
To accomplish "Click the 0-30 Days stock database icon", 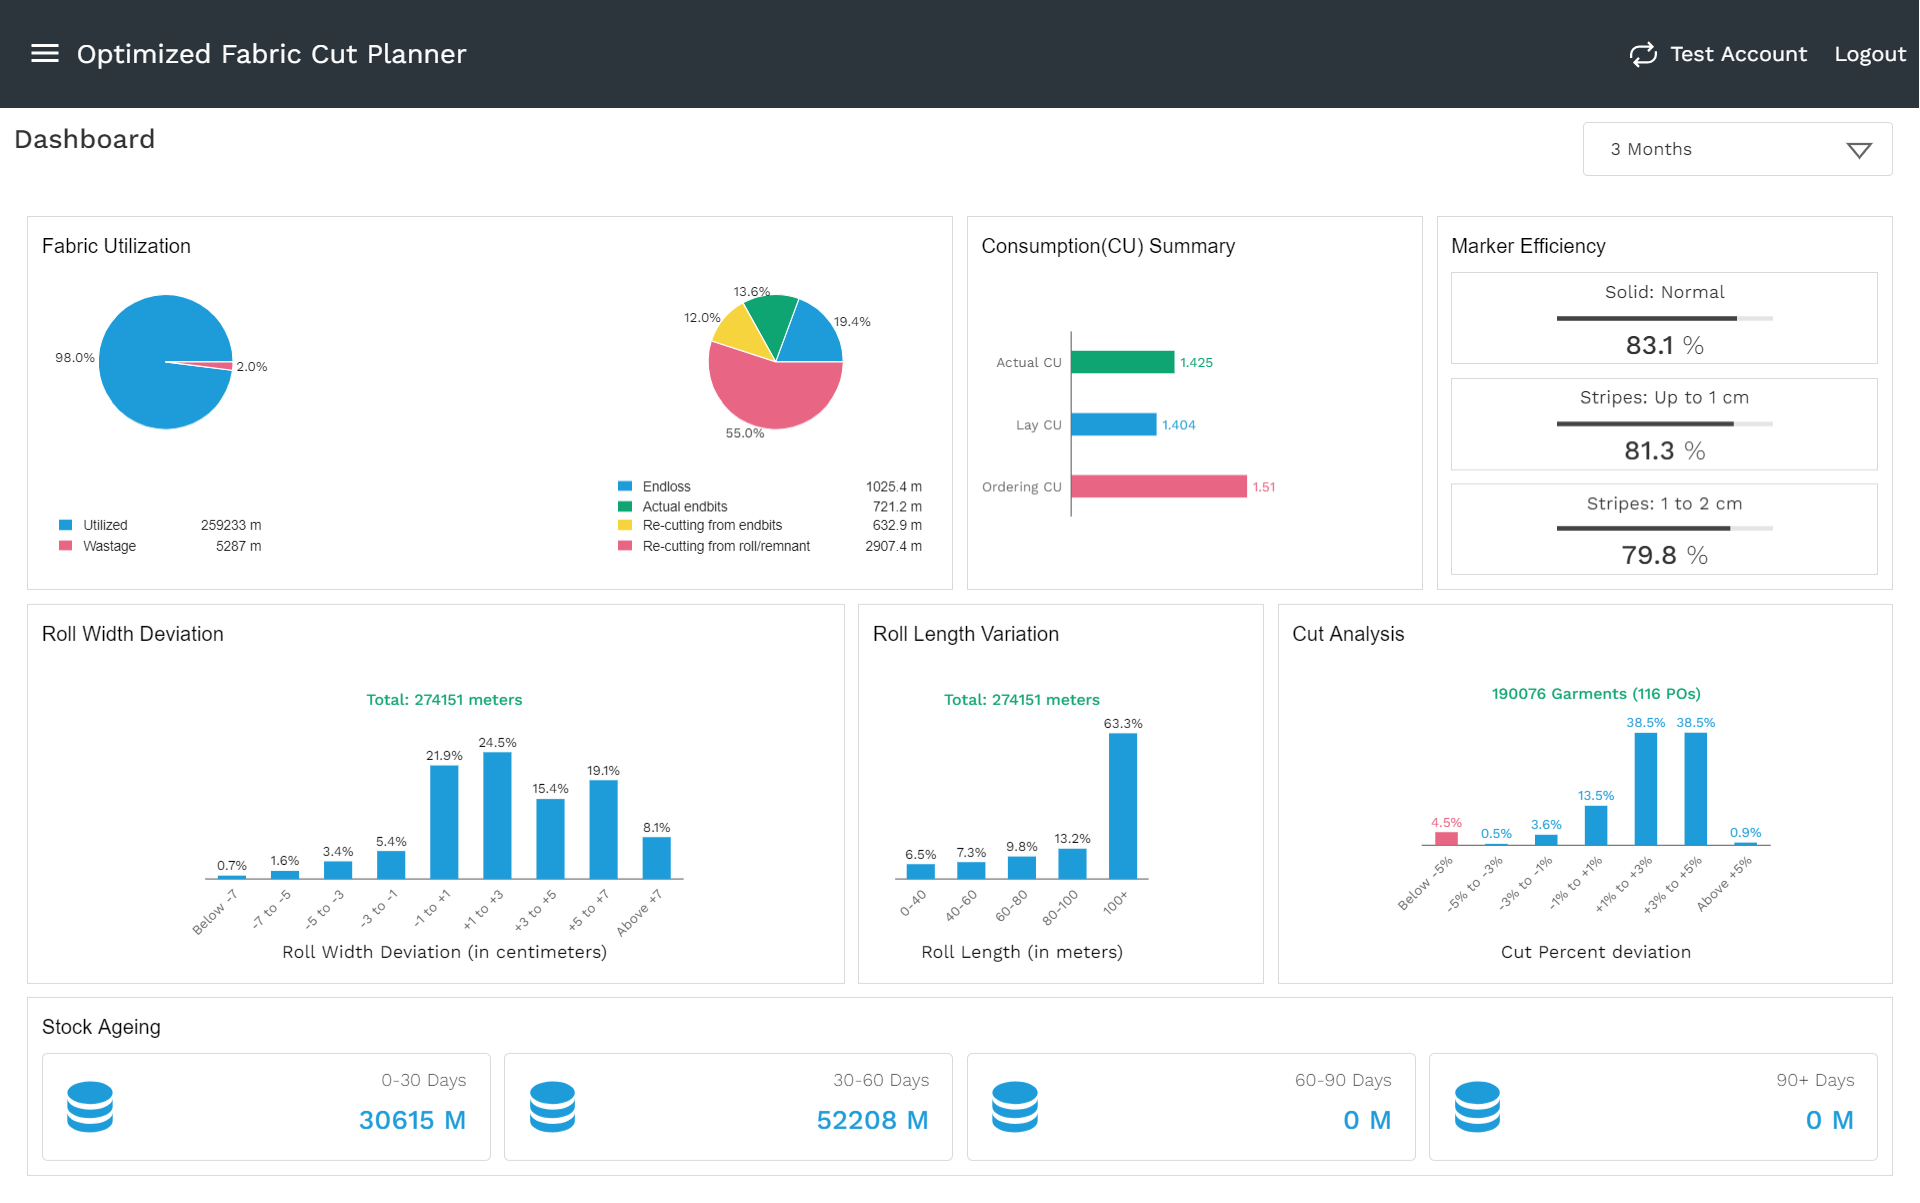I will pyautogui.click(x=90, y=1107).
